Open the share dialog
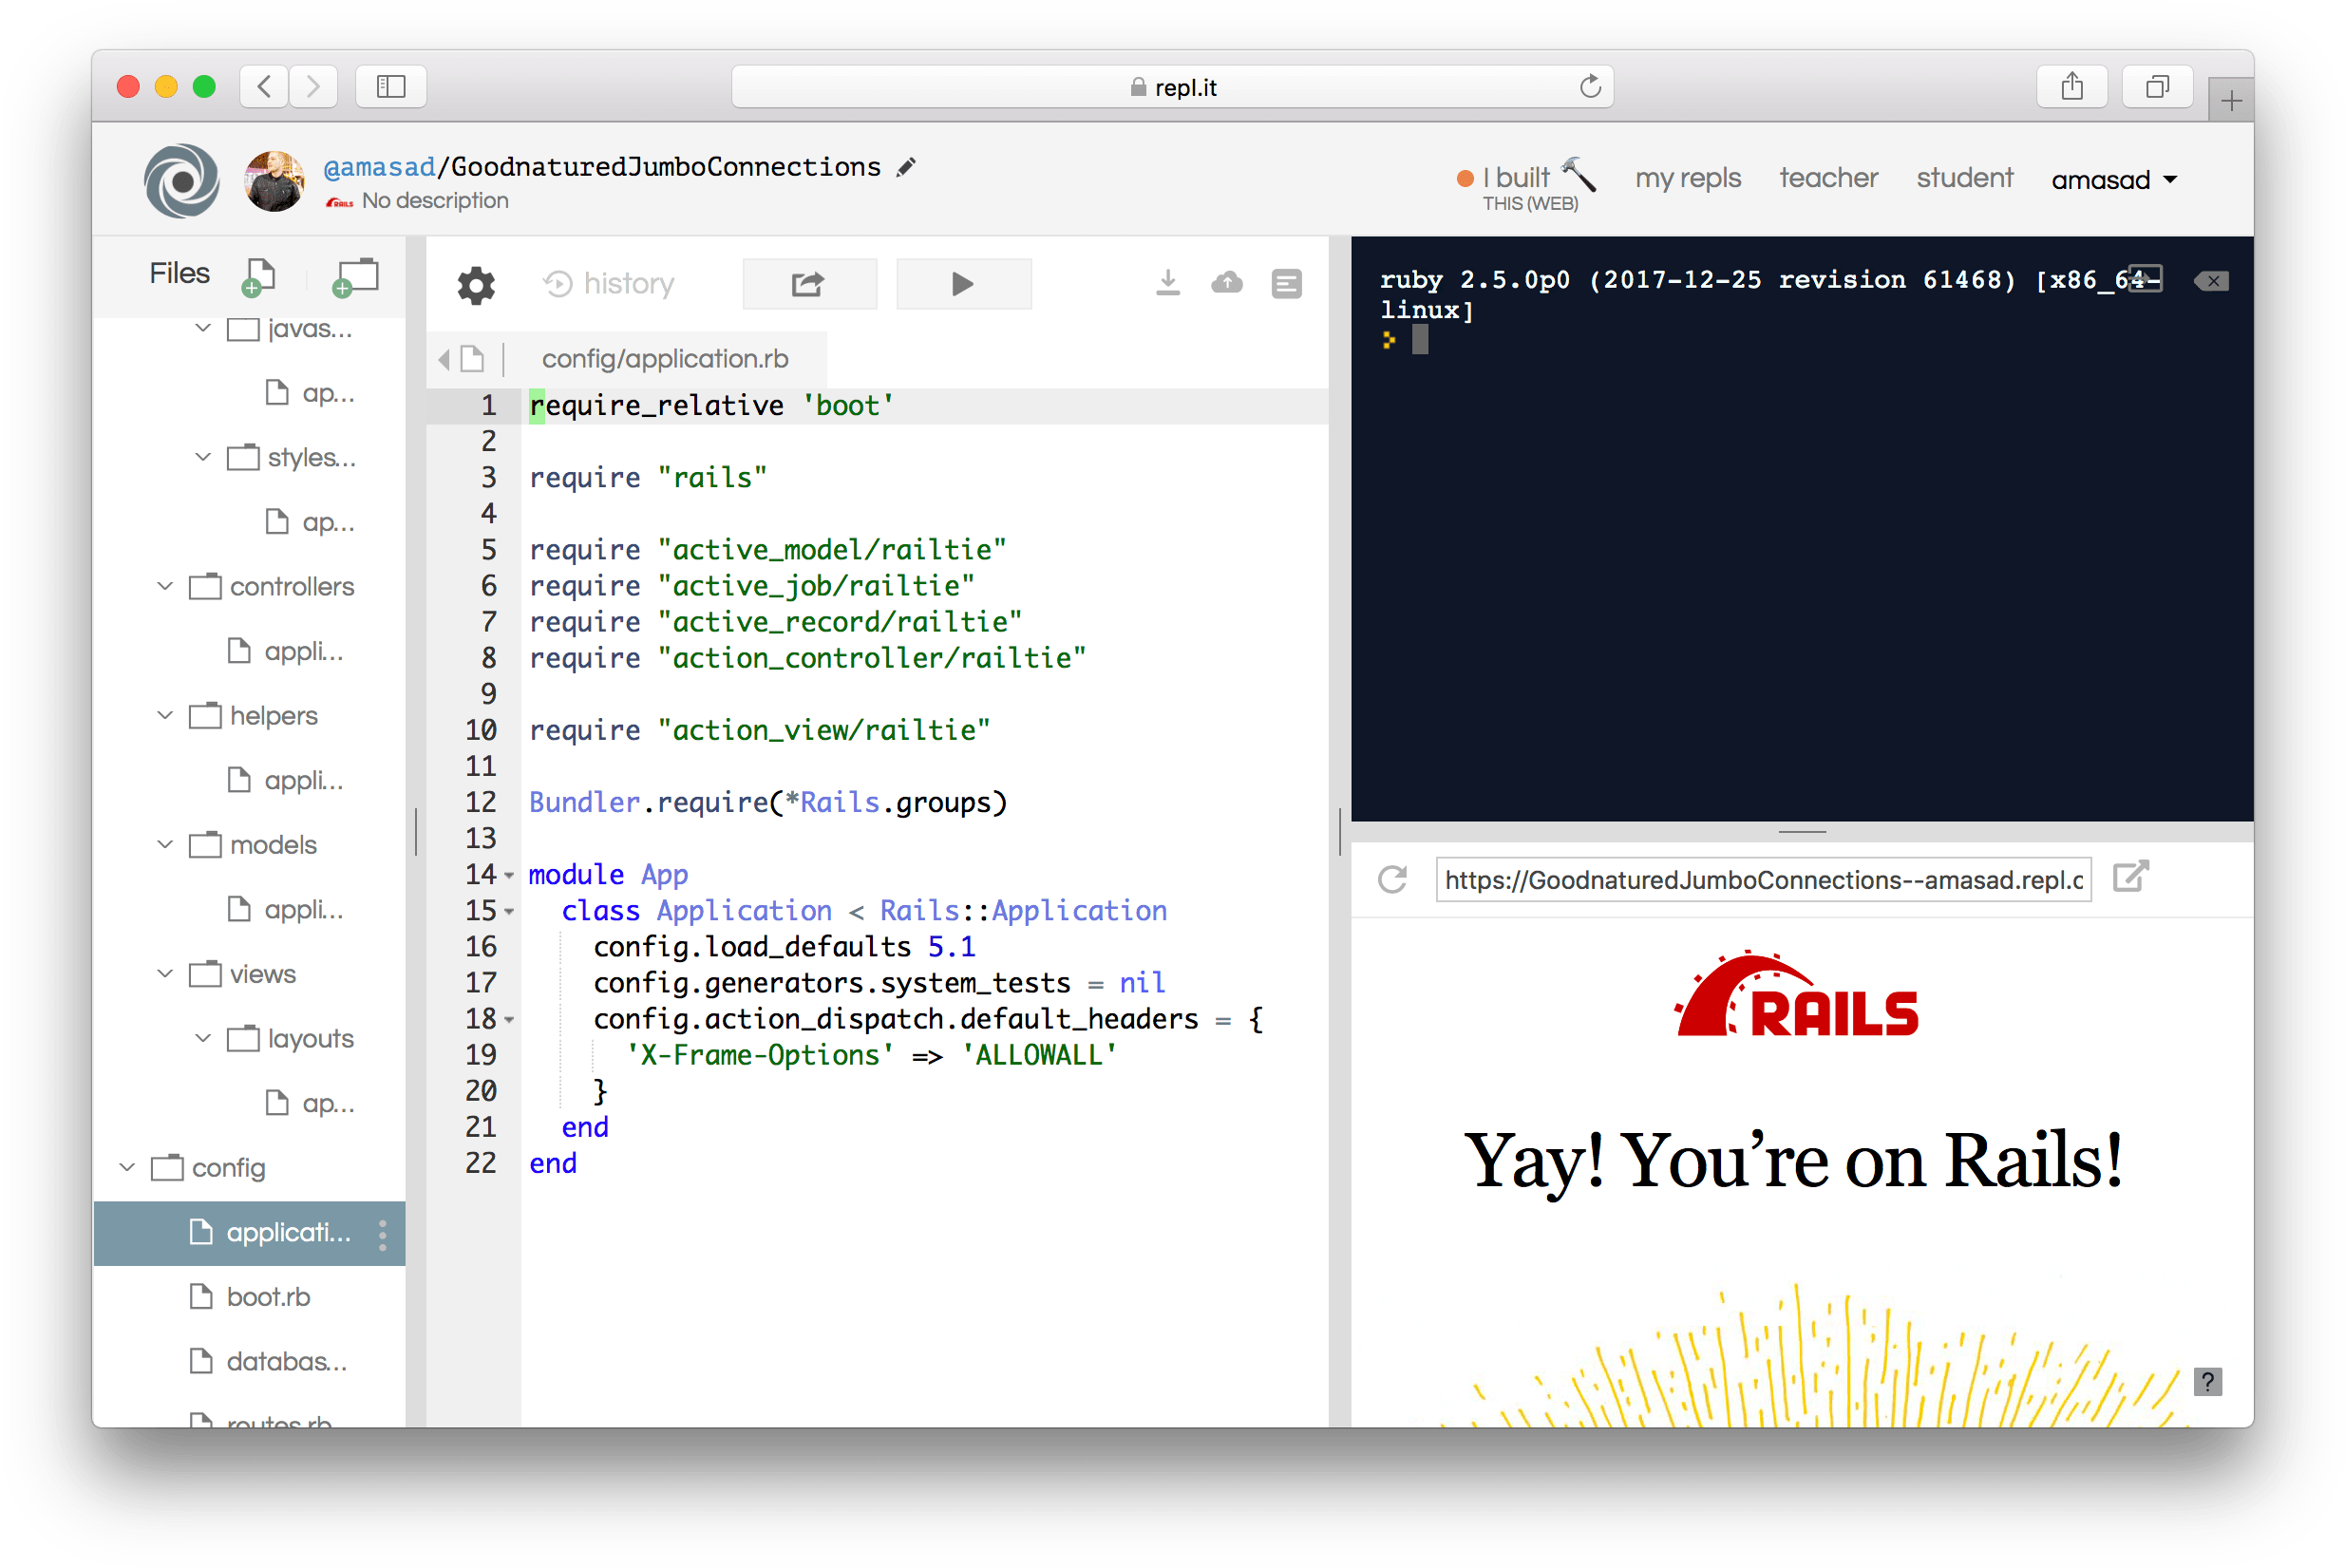This screenshot has height=1568, width=2345. [808, 284]
